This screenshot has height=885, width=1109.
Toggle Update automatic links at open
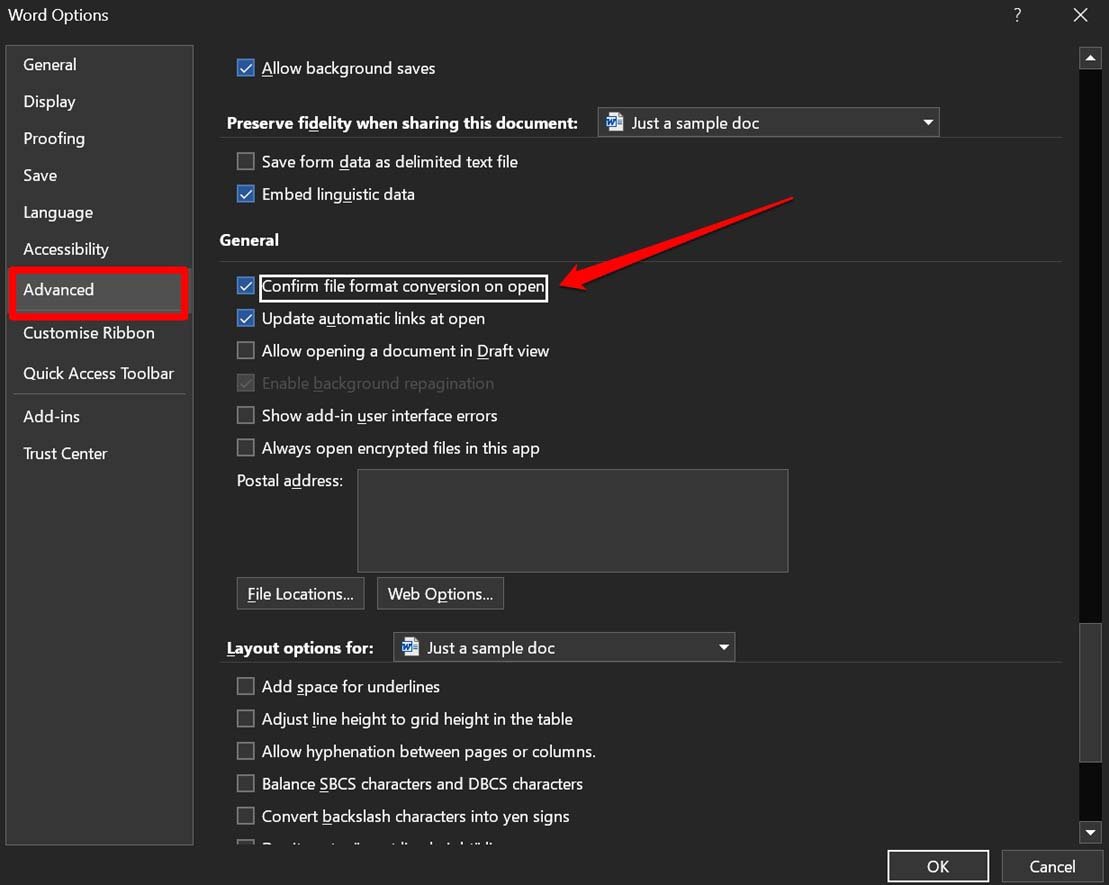click(x=245, y=318)
